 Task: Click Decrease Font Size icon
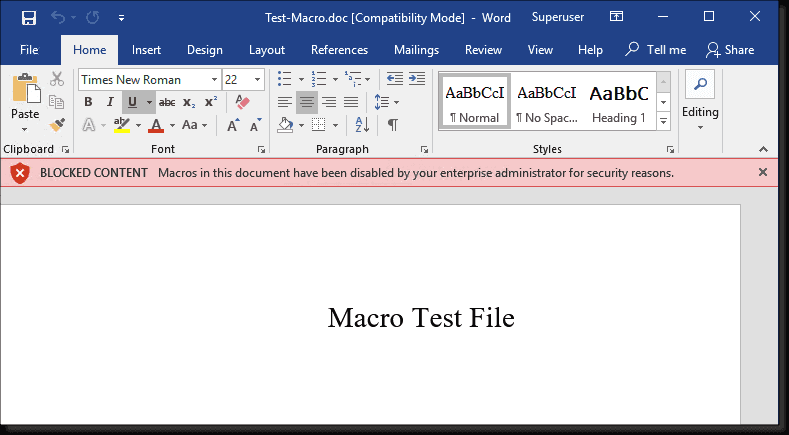[256, 125]
